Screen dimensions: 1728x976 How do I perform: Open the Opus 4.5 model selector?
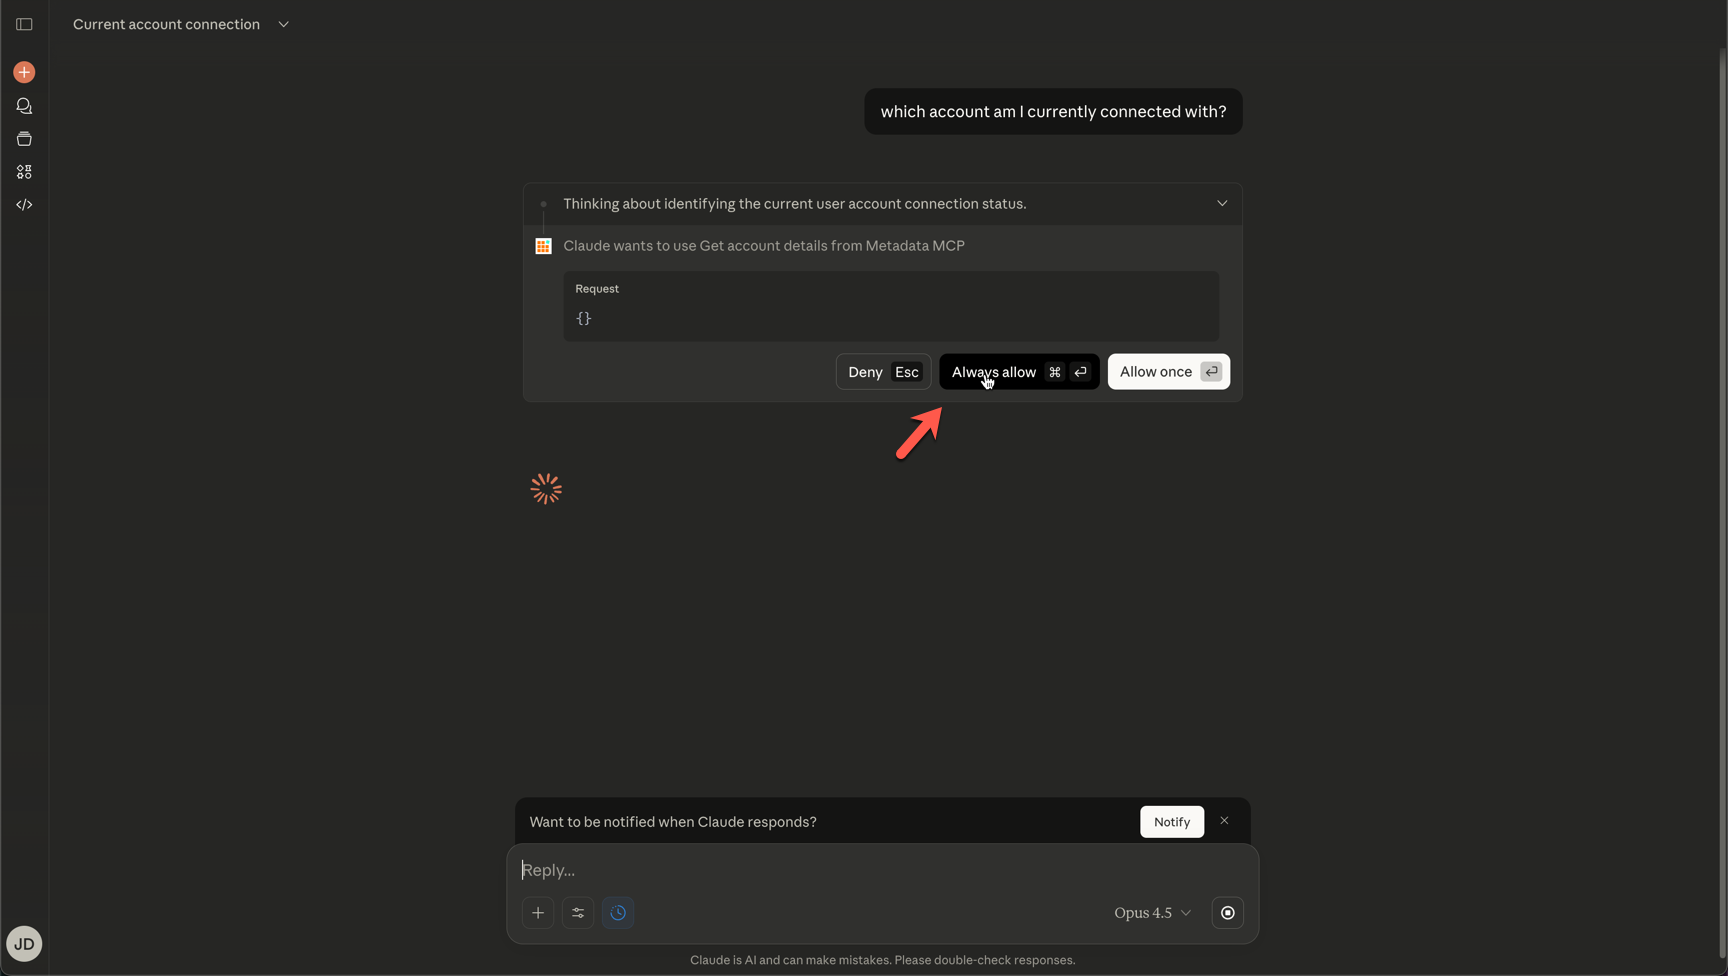(1152, 913)
